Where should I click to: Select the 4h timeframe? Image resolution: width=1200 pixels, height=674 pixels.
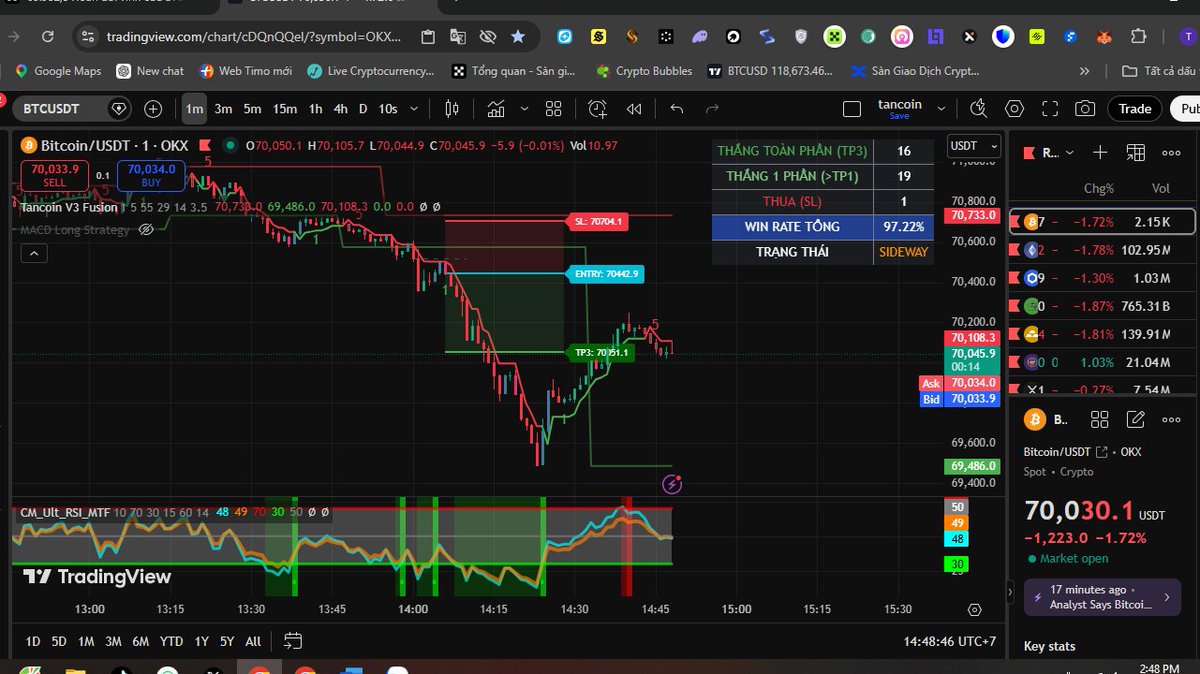(341, 108)
